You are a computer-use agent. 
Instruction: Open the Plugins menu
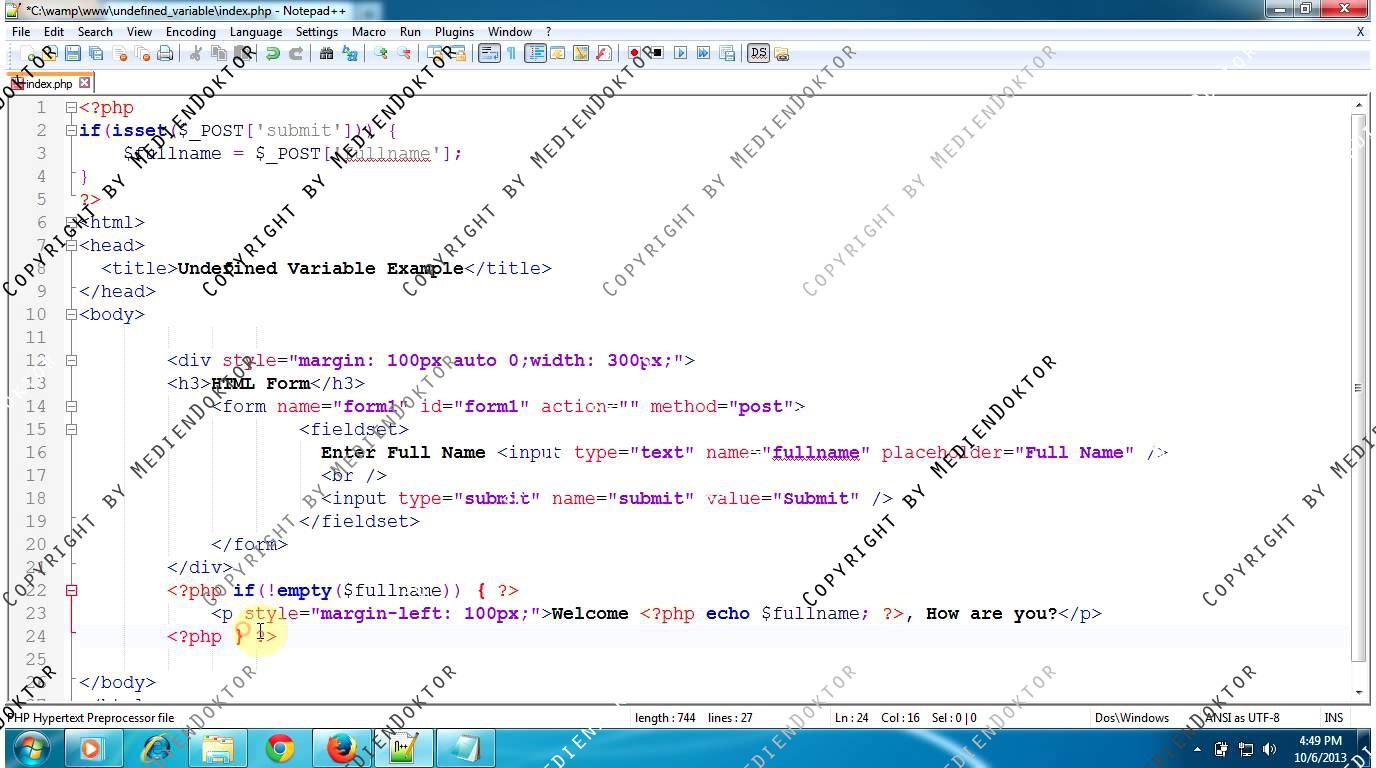[x=454, y=31]
